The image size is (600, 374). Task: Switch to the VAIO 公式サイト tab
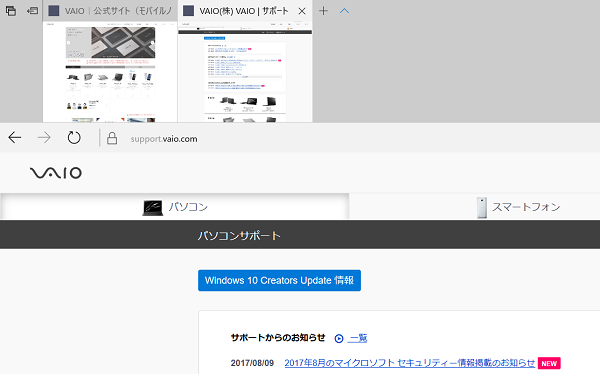110,11
